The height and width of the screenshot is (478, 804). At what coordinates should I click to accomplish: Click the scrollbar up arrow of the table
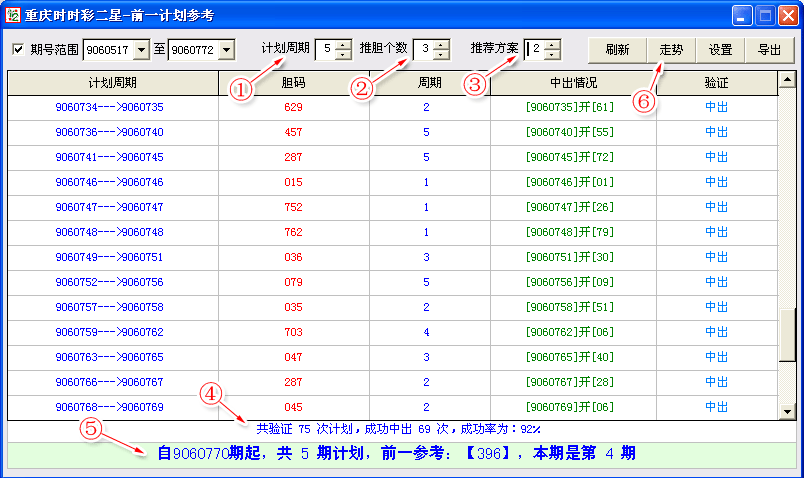[787, 79]
